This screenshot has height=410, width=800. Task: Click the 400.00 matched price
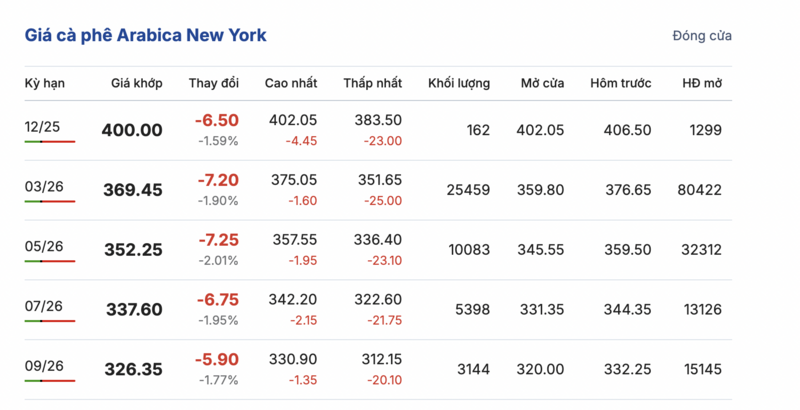click(x=132, y=130)
